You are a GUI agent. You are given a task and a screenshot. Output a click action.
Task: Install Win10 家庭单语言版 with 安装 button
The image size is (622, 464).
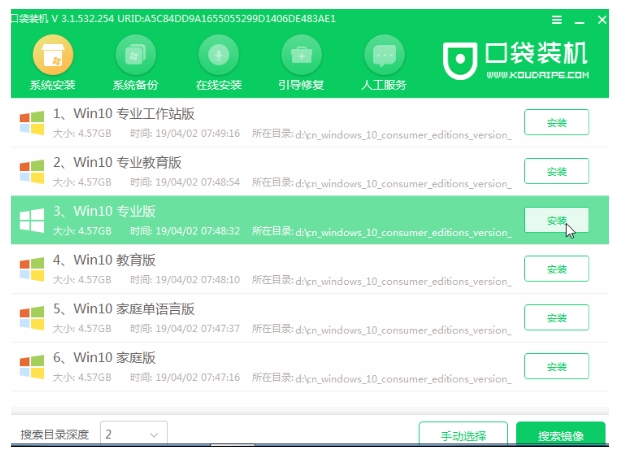(556, 318)
